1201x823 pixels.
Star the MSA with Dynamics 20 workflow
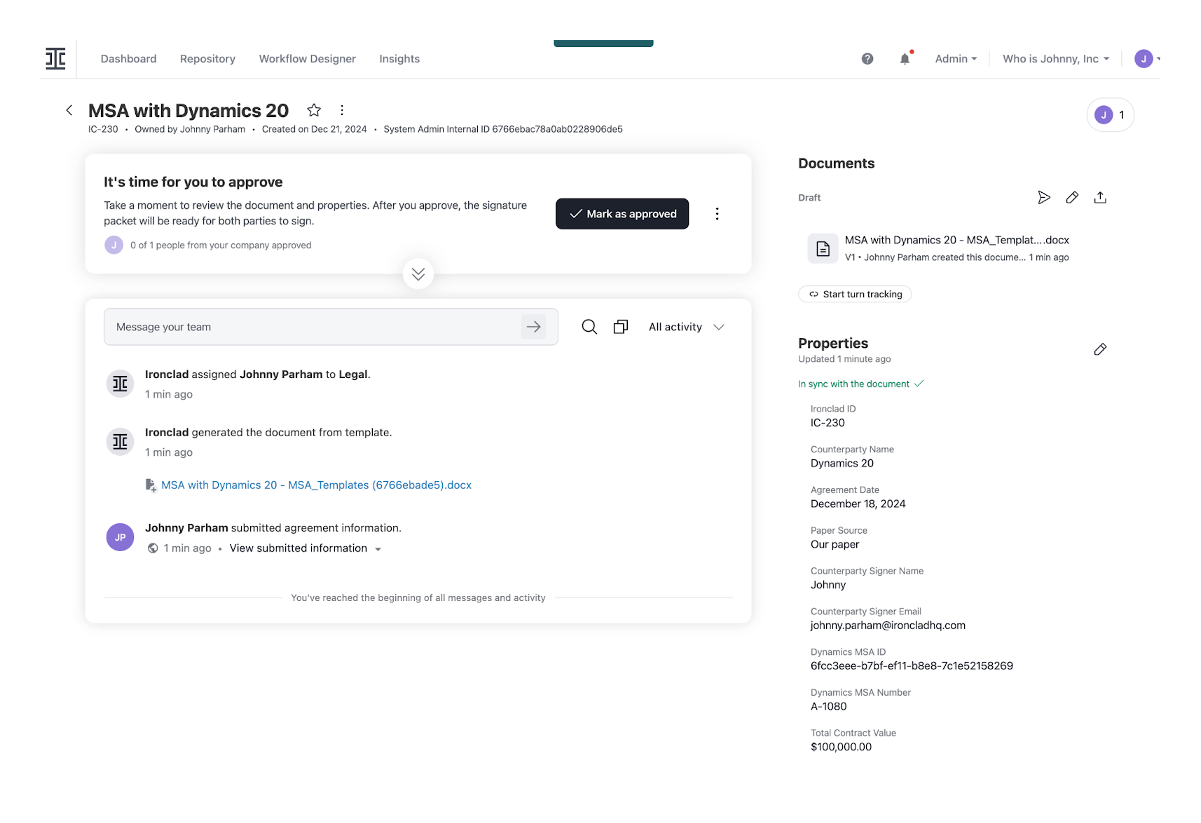point(314,110)
